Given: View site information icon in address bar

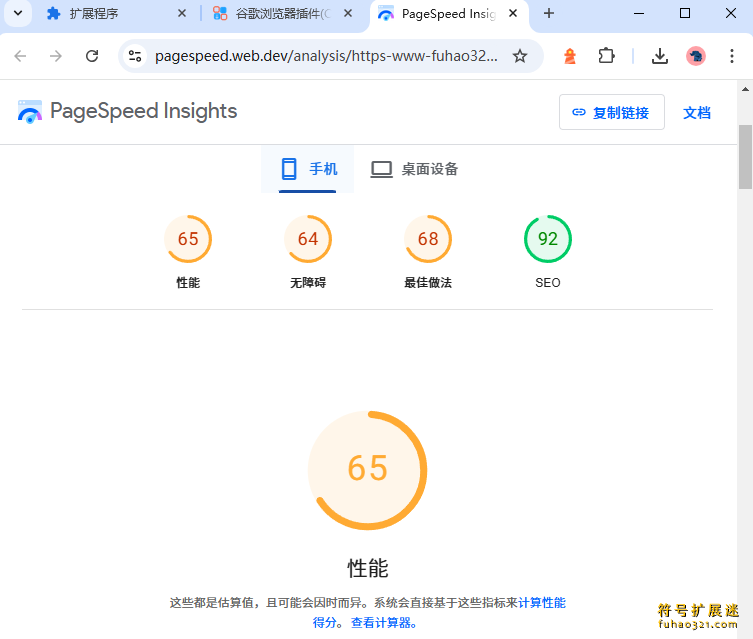Looking at the screenshot, I should 135,56.
